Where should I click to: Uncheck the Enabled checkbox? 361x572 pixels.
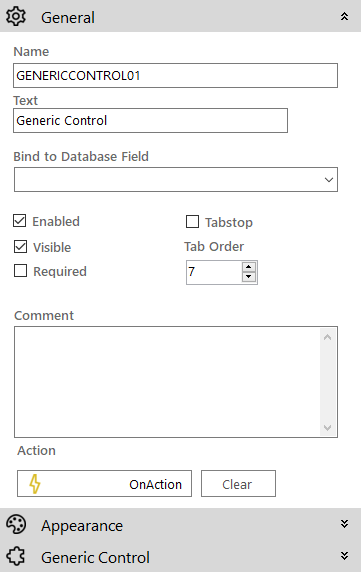click(20, 221)
